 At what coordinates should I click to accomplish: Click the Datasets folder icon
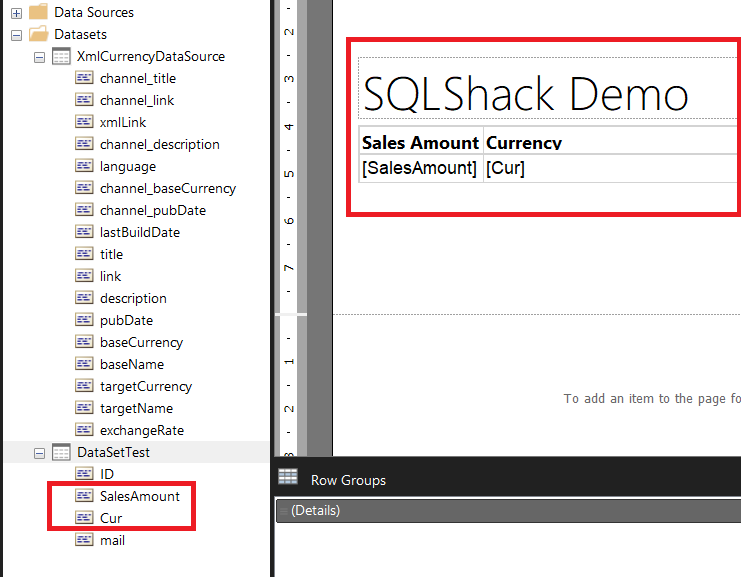[x=38, y=34]
